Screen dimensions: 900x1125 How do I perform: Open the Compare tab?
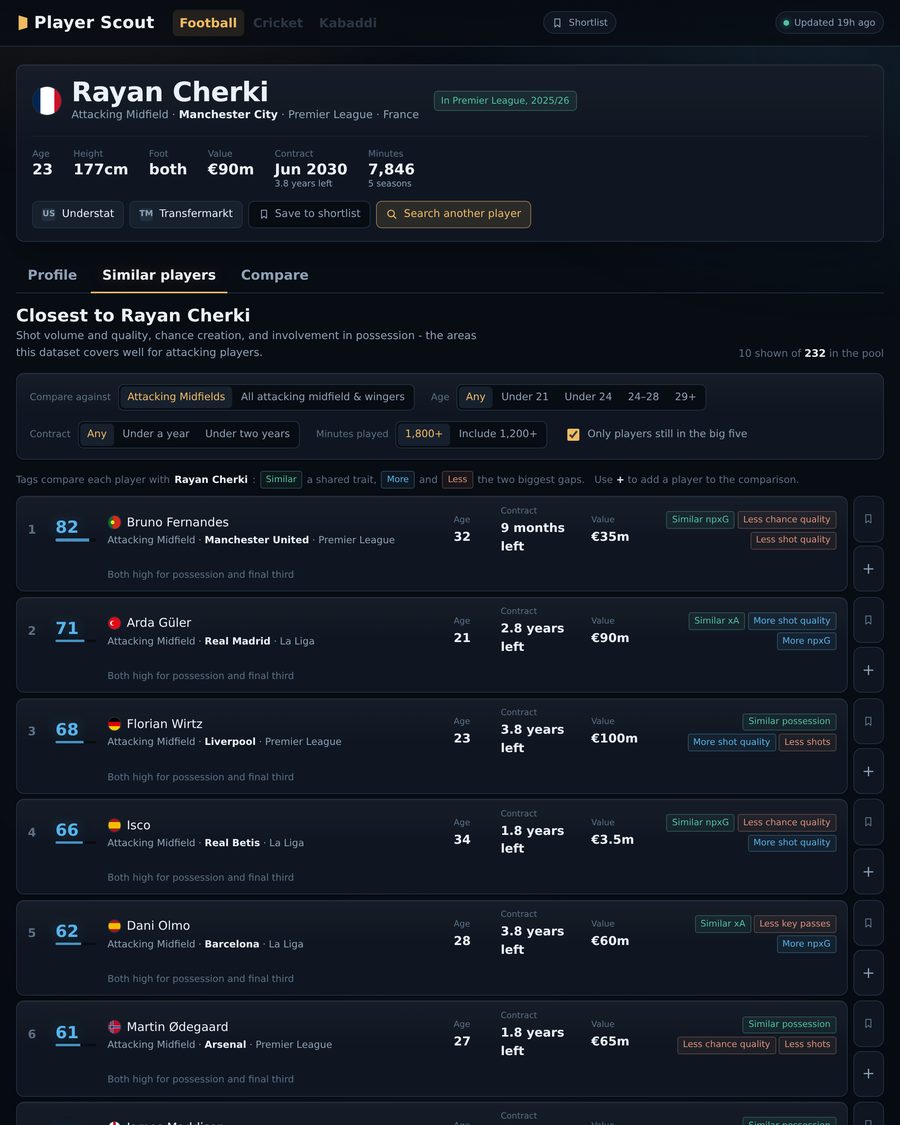[275, 275]
